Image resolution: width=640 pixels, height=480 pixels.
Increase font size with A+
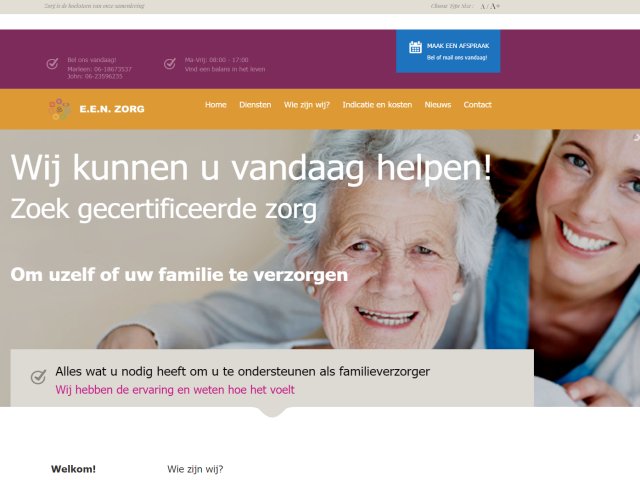click(495, 6)
